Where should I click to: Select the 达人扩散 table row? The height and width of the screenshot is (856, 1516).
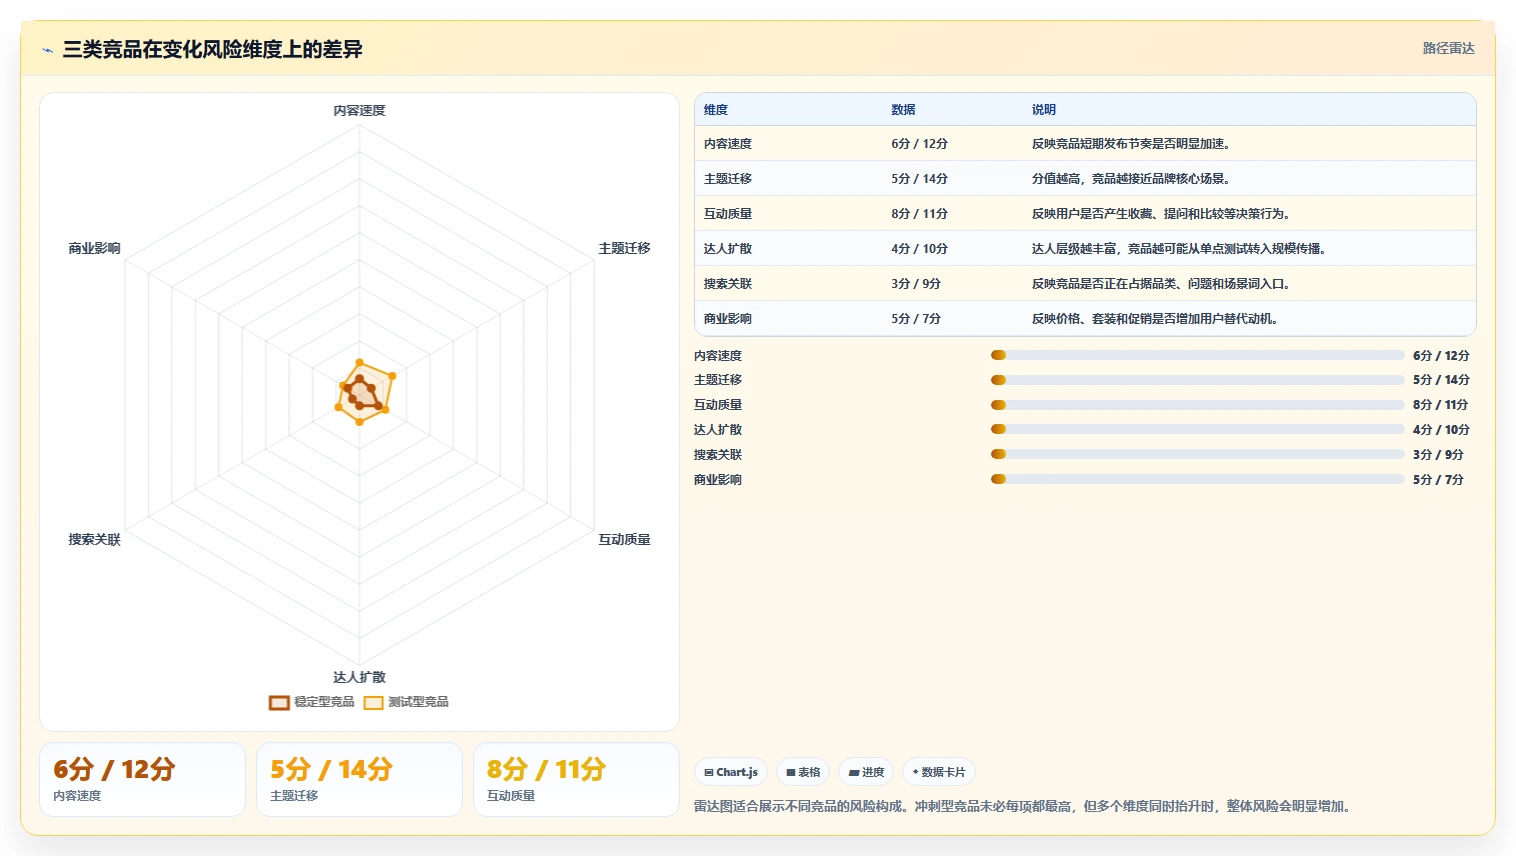(x=1085, y=248)
